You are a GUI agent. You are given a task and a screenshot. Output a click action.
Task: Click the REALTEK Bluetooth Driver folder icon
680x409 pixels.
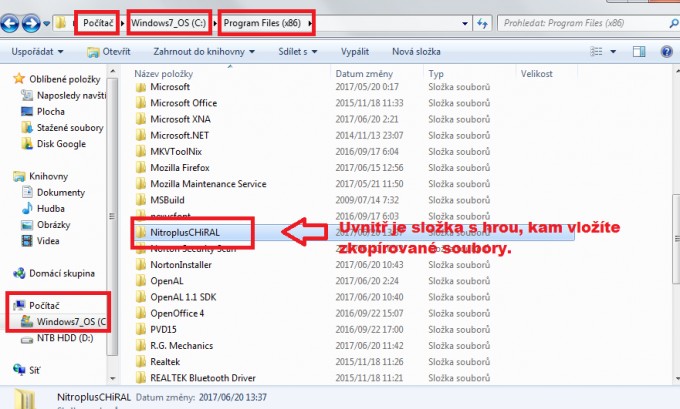point(141,378)
